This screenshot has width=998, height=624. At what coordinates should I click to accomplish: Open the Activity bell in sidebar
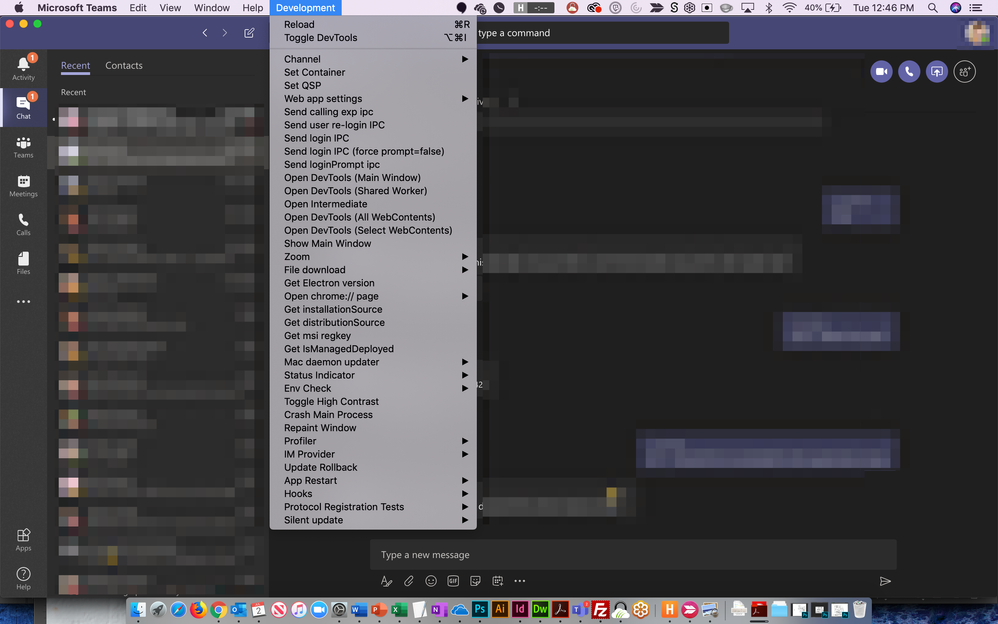point(24,67)
